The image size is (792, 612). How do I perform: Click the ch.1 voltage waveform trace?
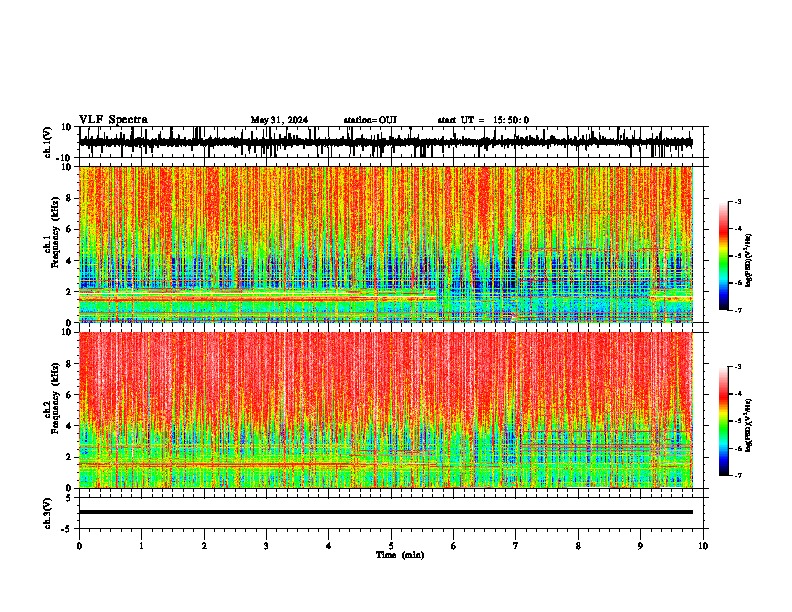pos(386,142)
